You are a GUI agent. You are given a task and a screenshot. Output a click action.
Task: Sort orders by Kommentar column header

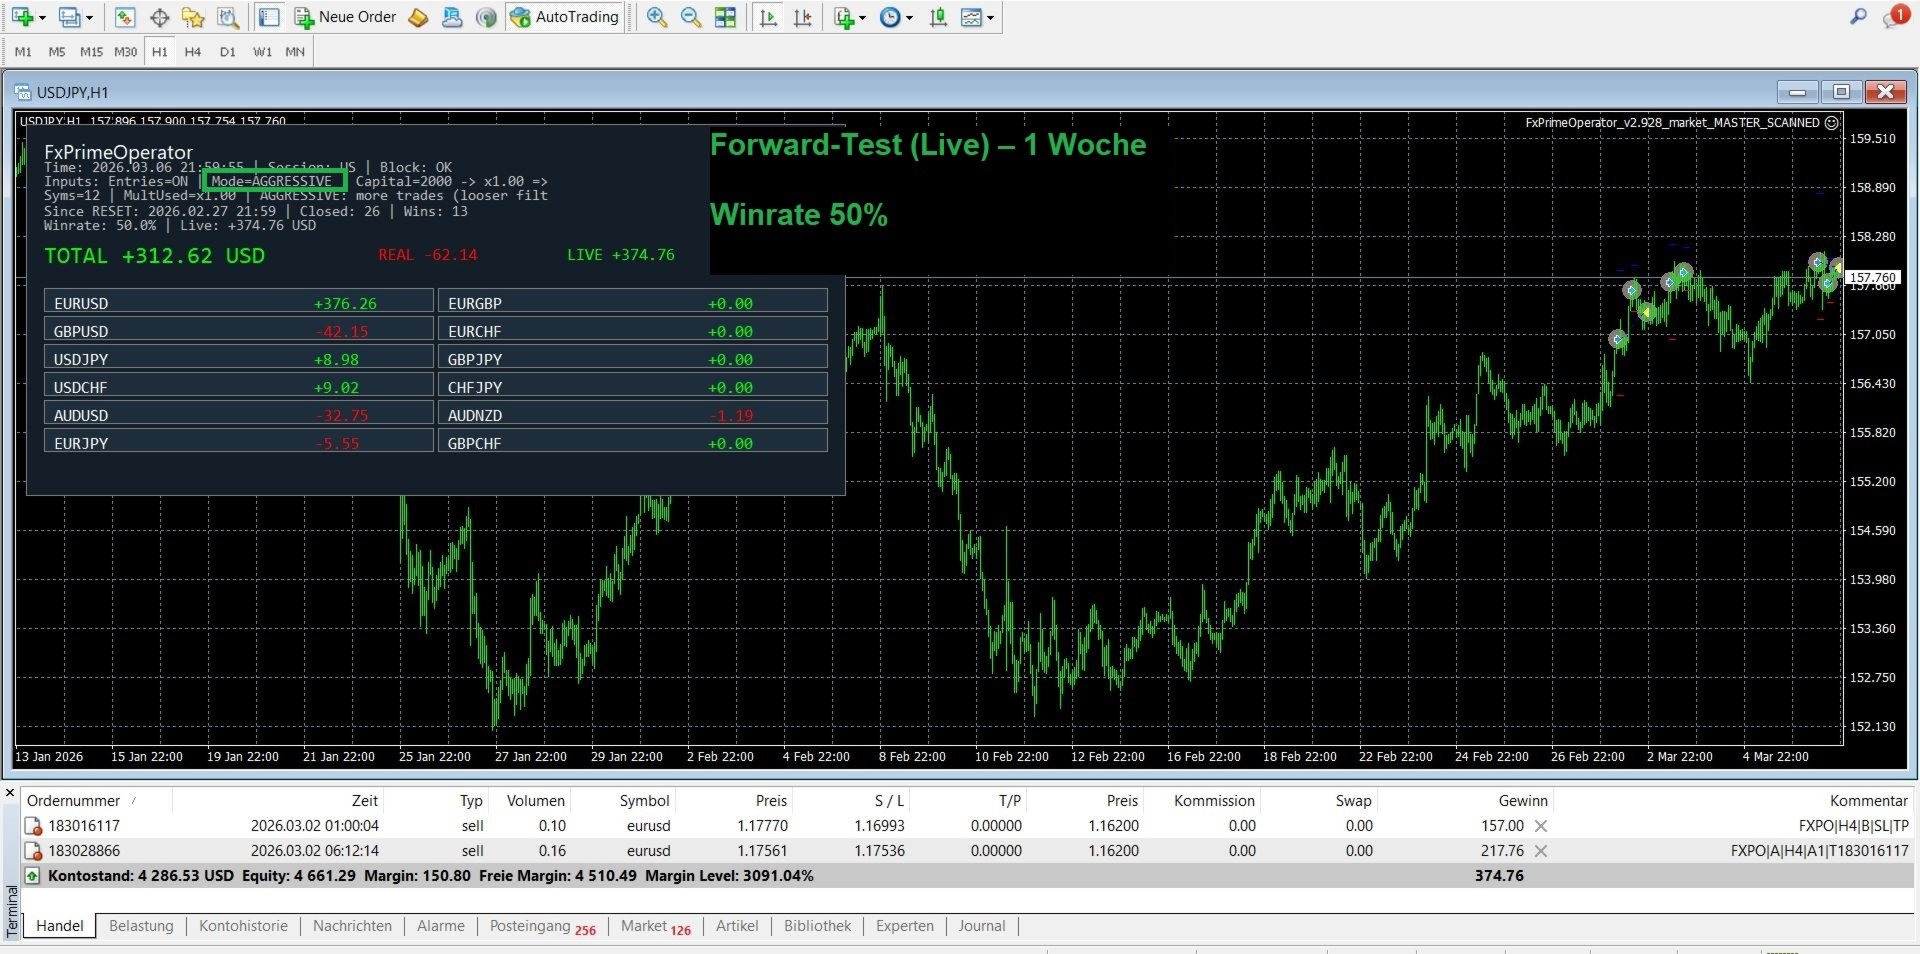(x=1733, y=801)
